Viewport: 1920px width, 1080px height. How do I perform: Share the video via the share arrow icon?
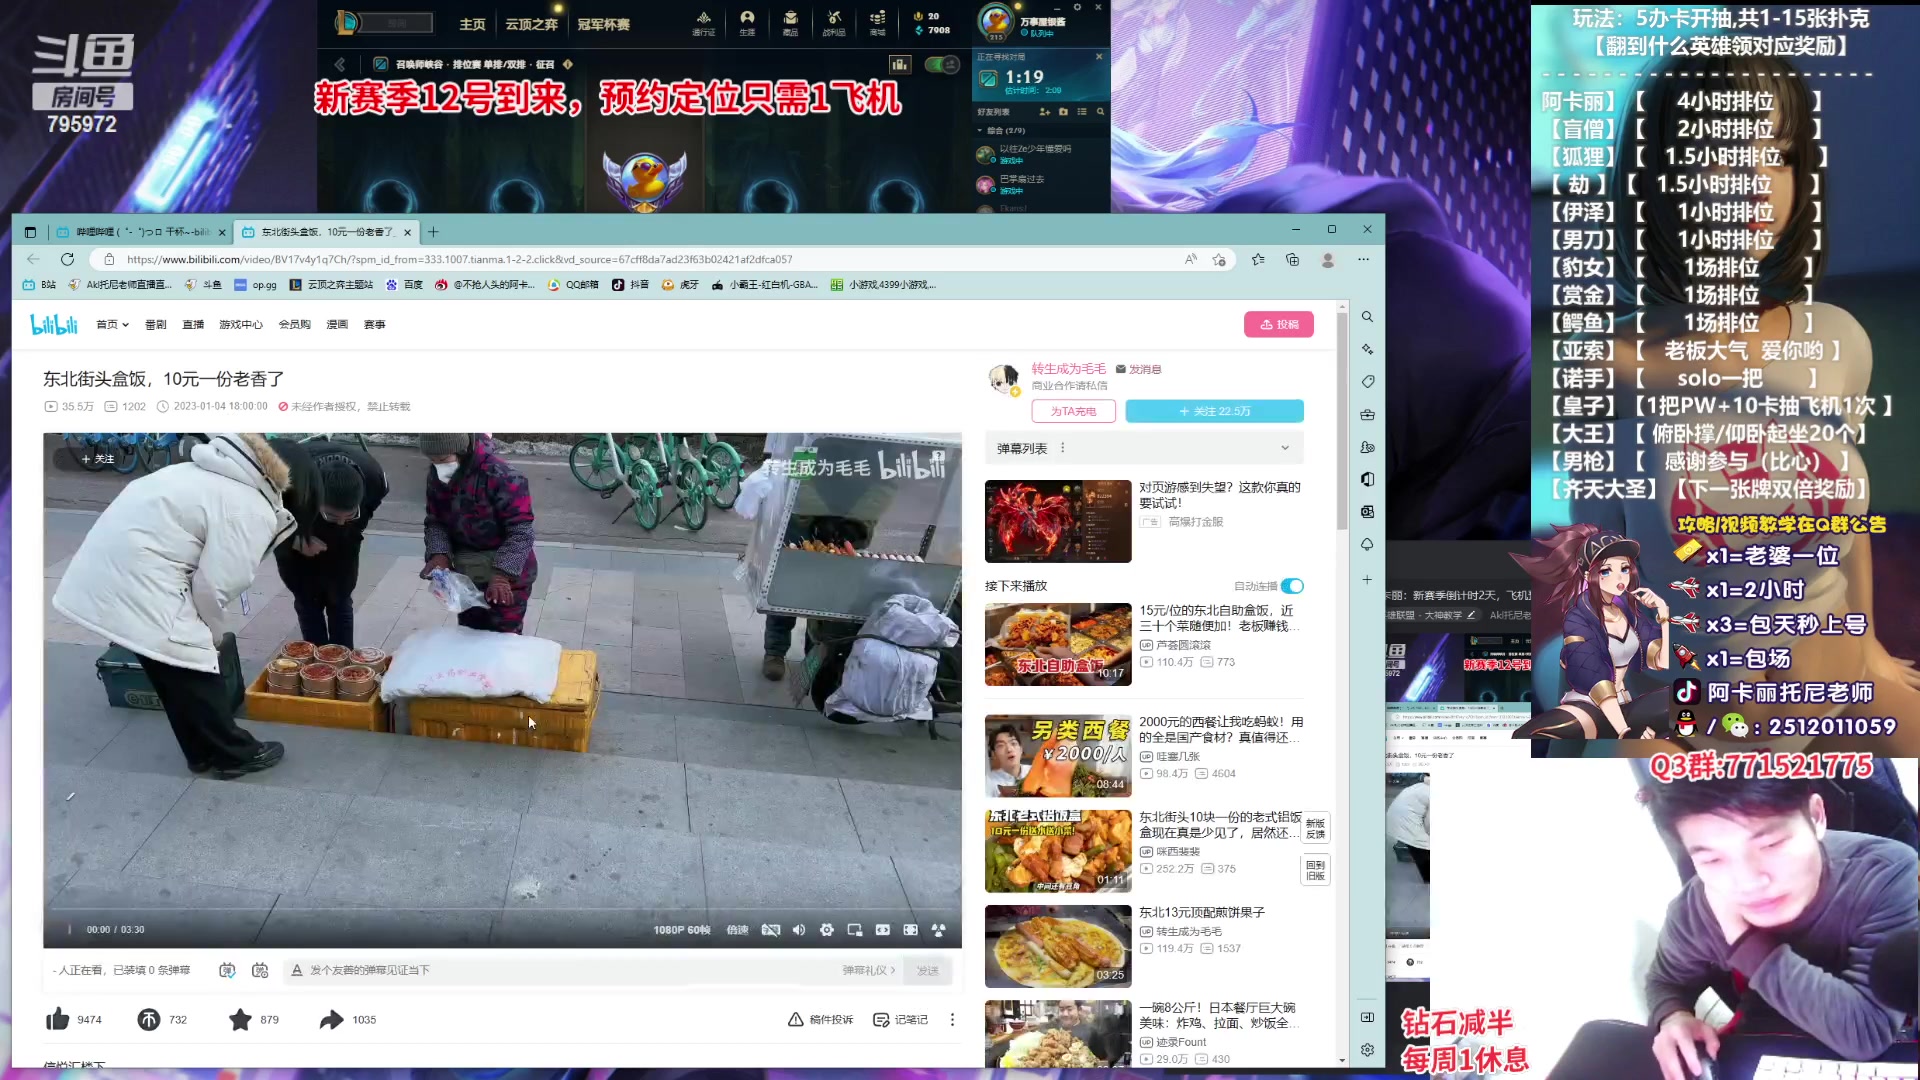(x=331, y=1019)
